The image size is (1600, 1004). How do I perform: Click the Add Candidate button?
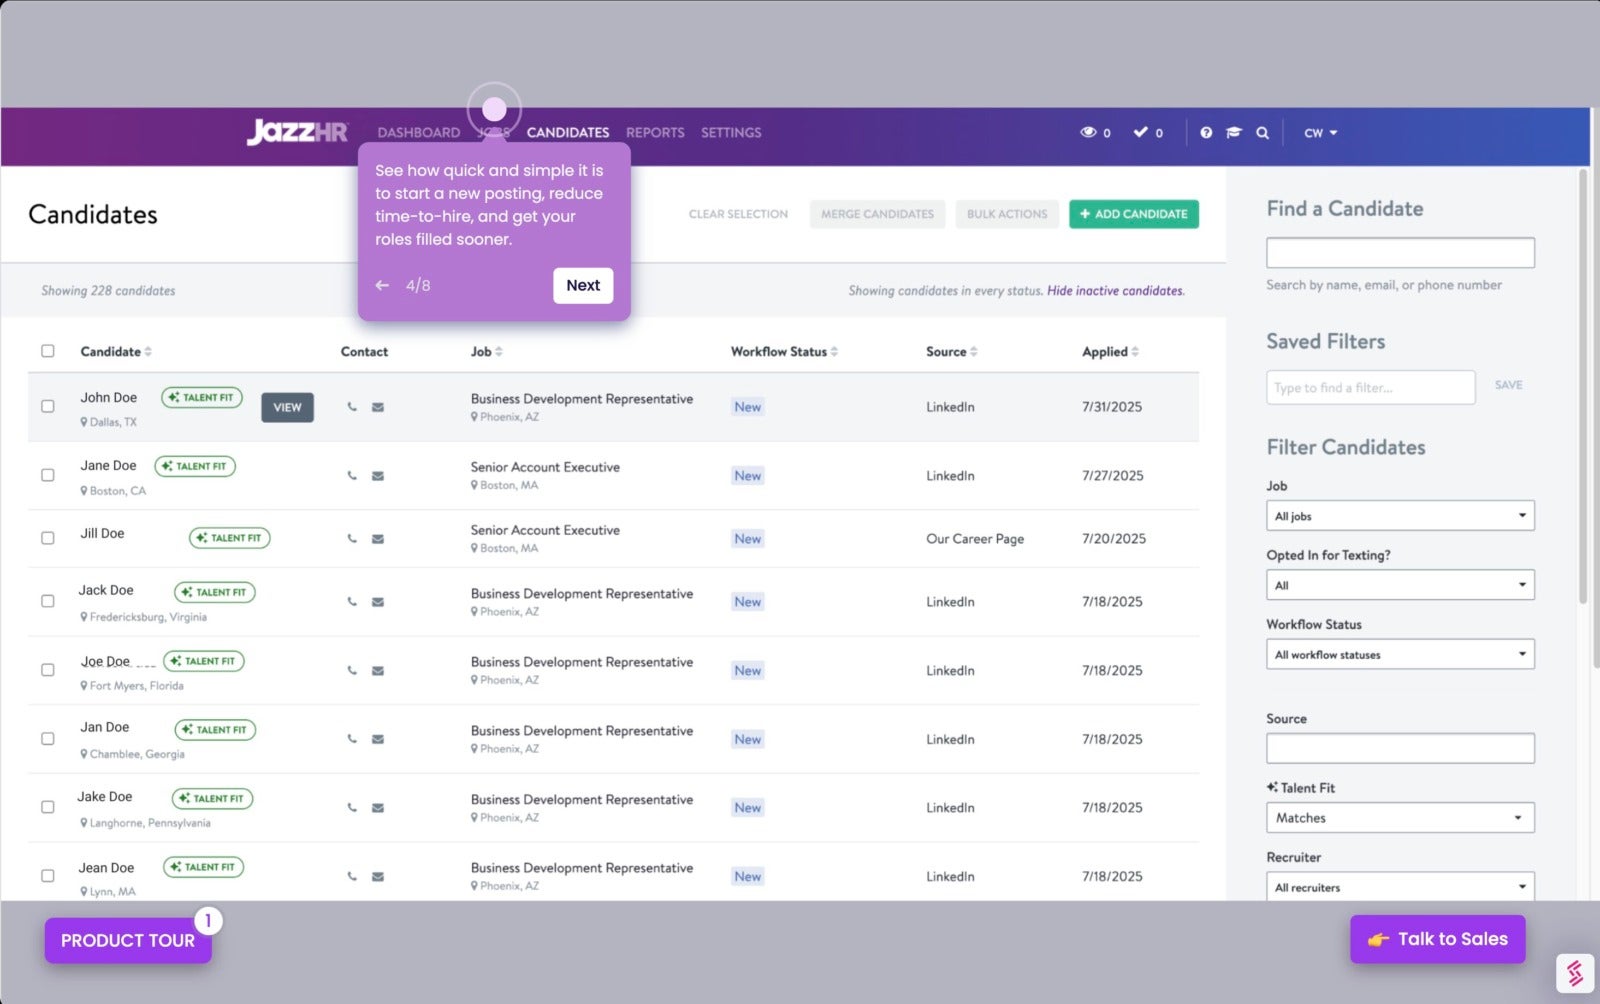coord(1133,214)
